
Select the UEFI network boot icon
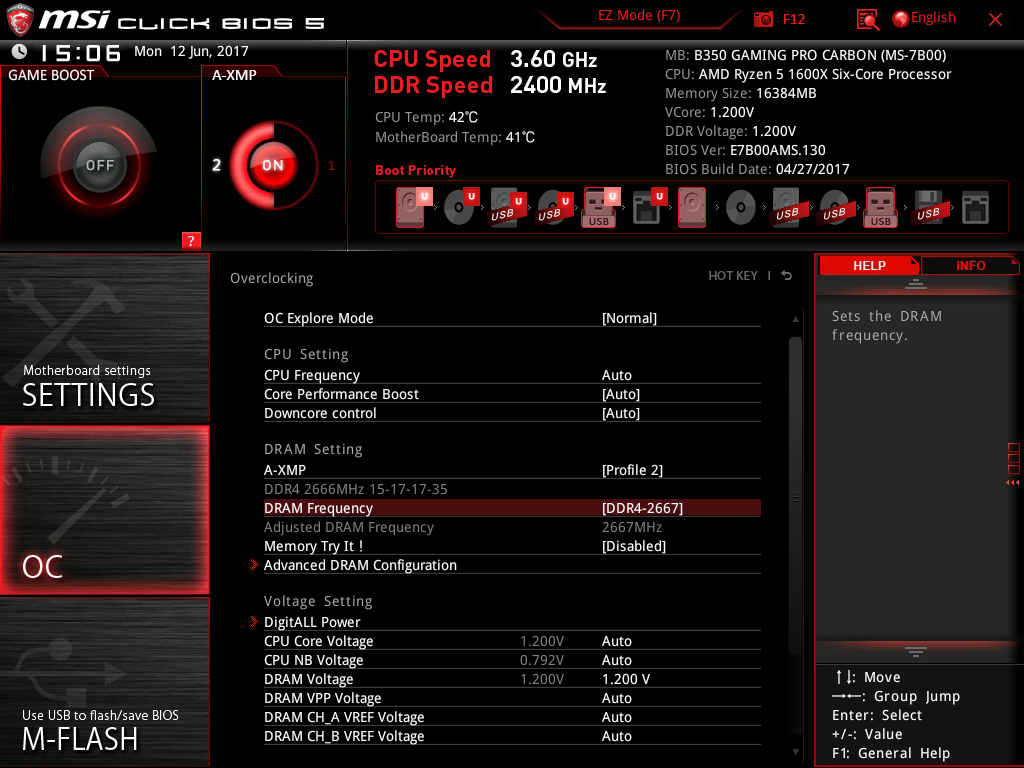(649, 207)
